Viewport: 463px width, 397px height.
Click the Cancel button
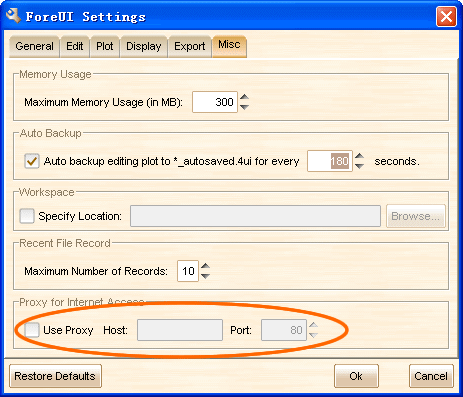coord(431,376)
